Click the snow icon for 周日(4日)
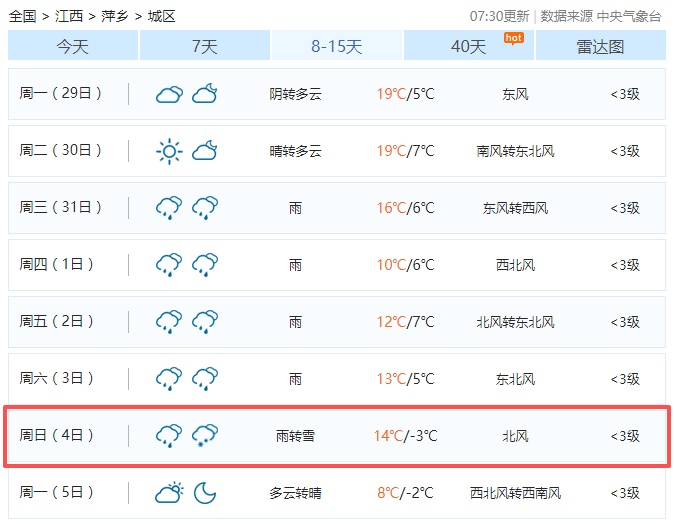Screen dimensions: 674x524 [x=205, y=436]
